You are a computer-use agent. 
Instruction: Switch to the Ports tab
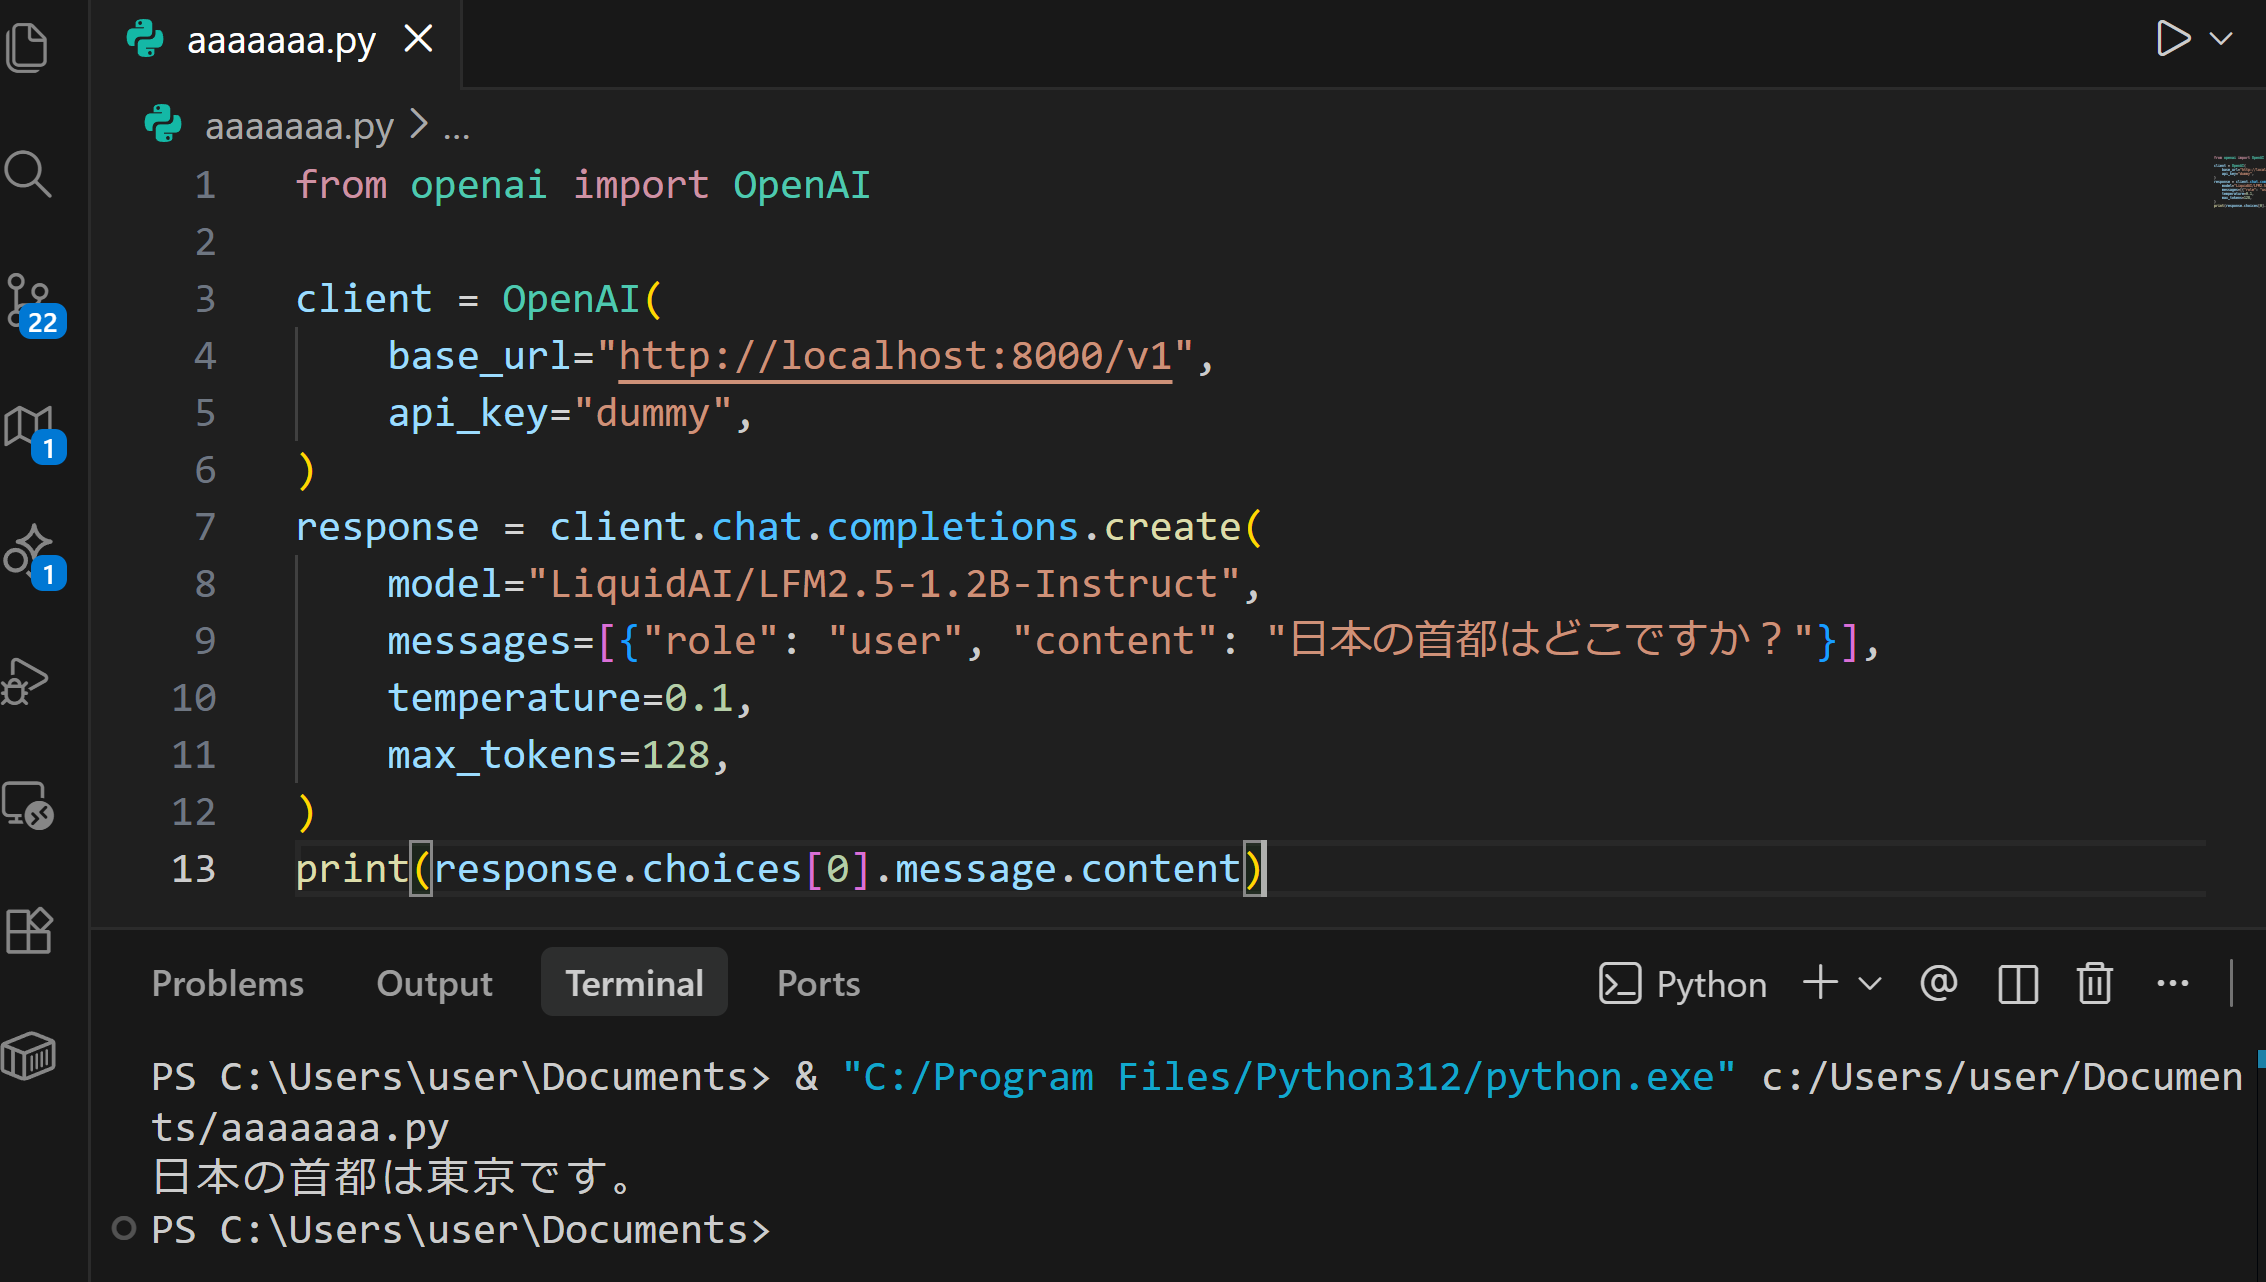818,984
